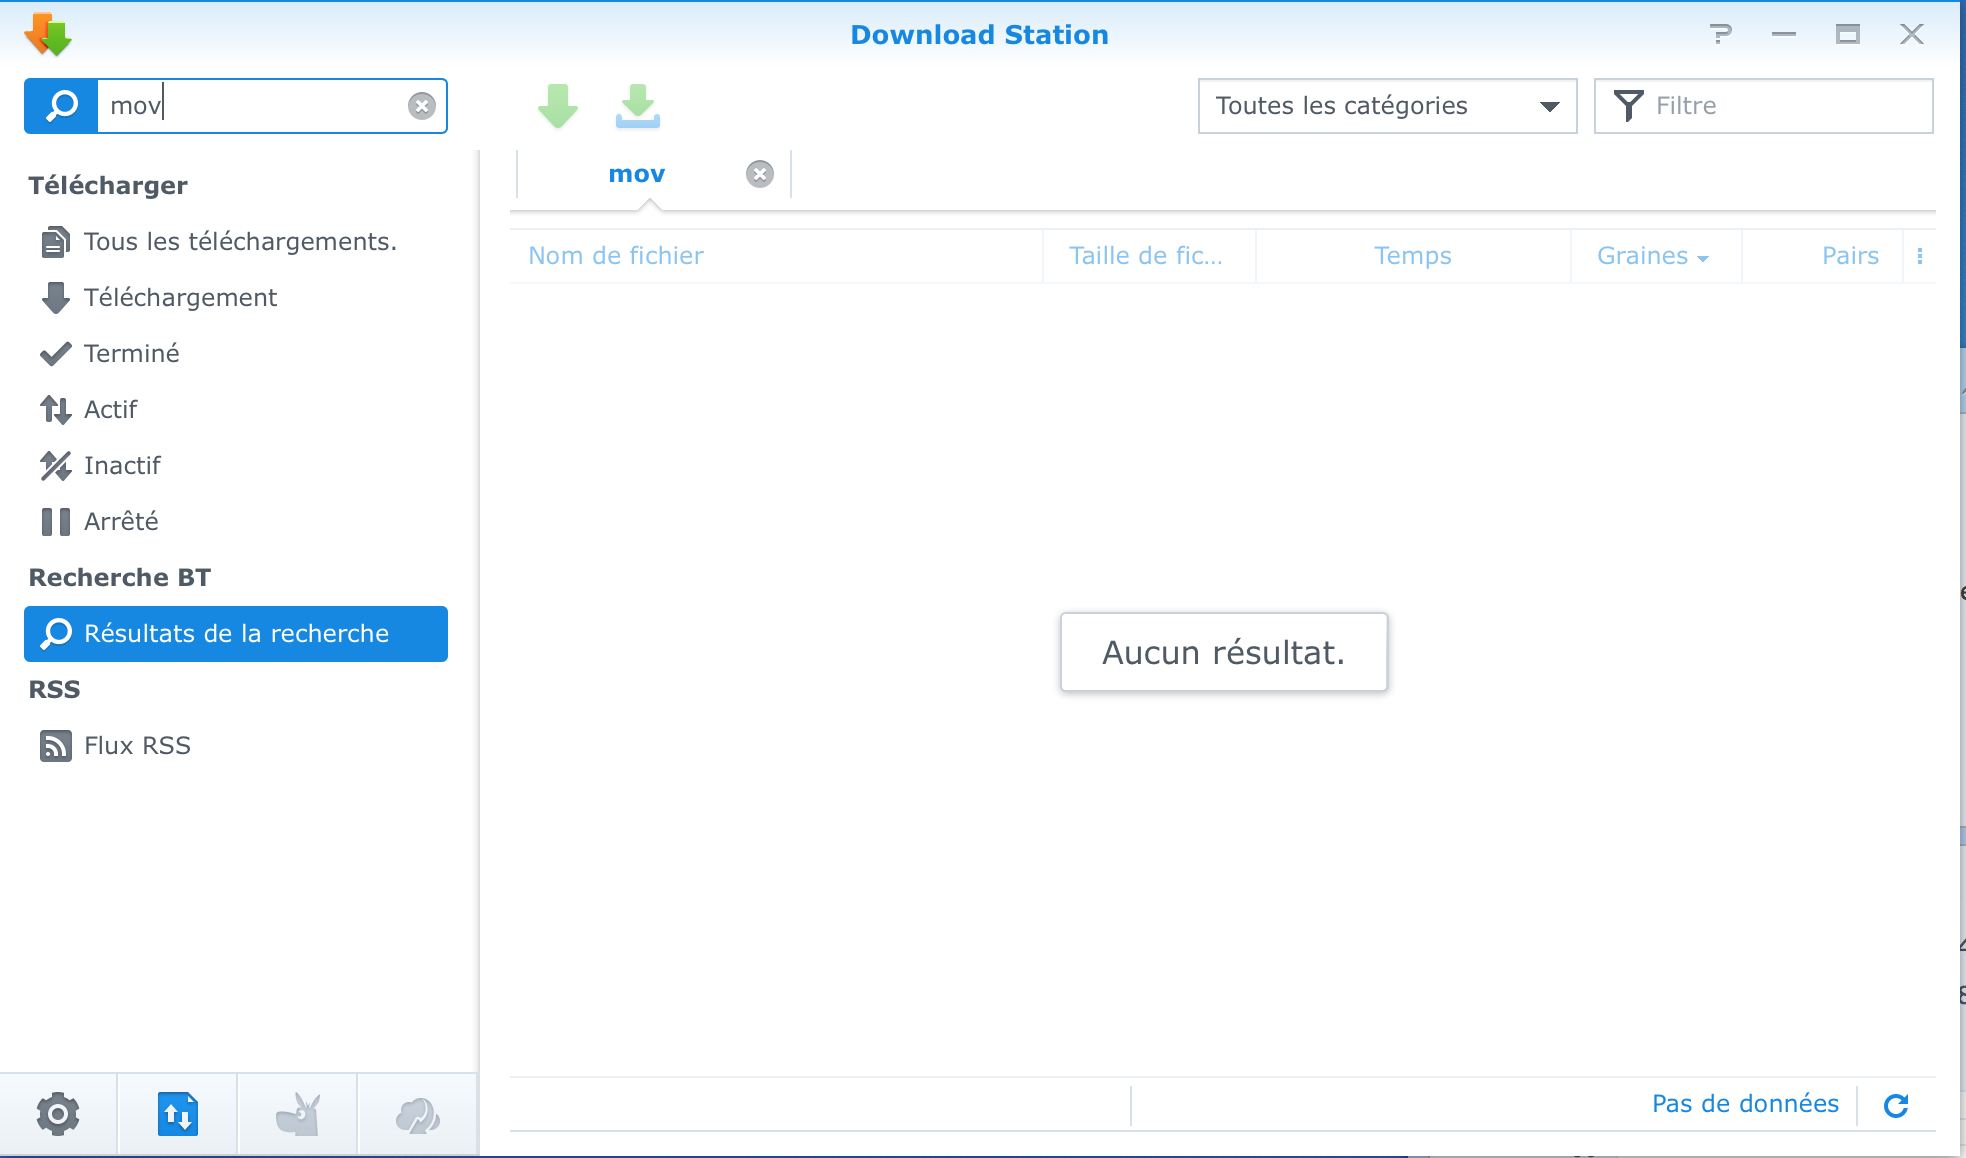The image size is (1966, 1158).
Task: Click the Actif up-down arrows icon
Action: [56, 410]
